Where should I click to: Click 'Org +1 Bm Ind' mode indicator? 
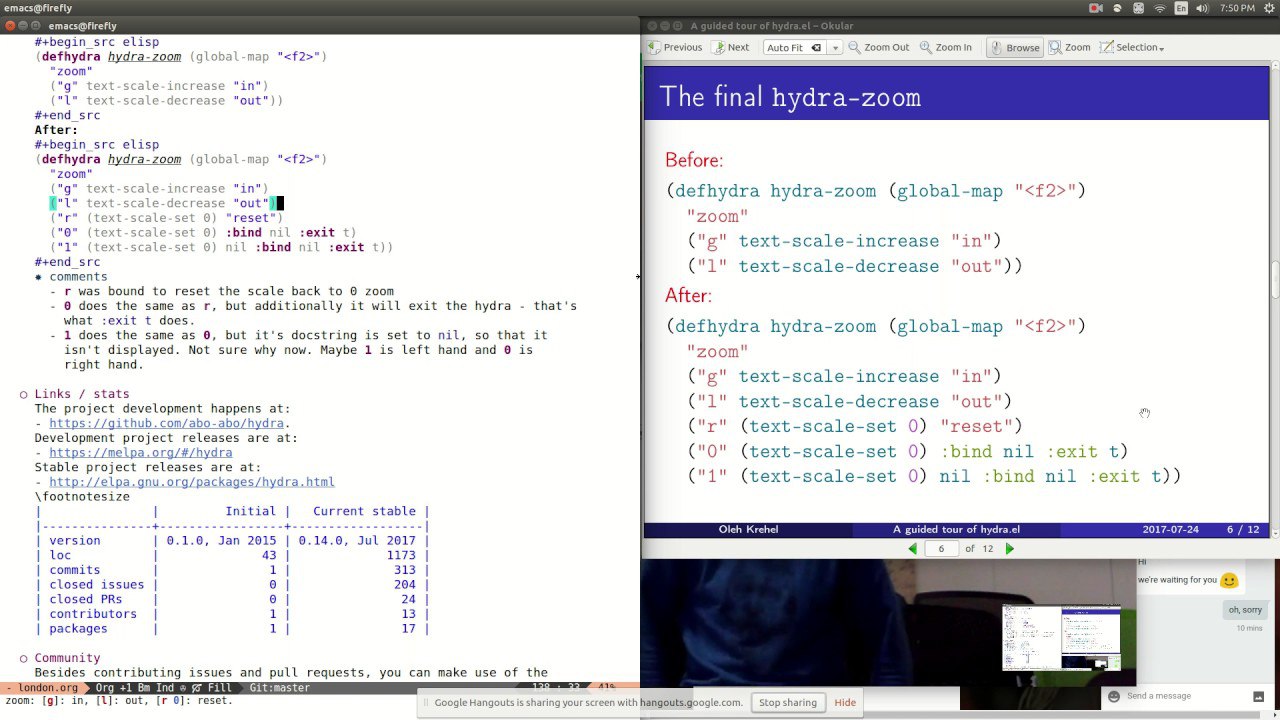coord(137,688)
